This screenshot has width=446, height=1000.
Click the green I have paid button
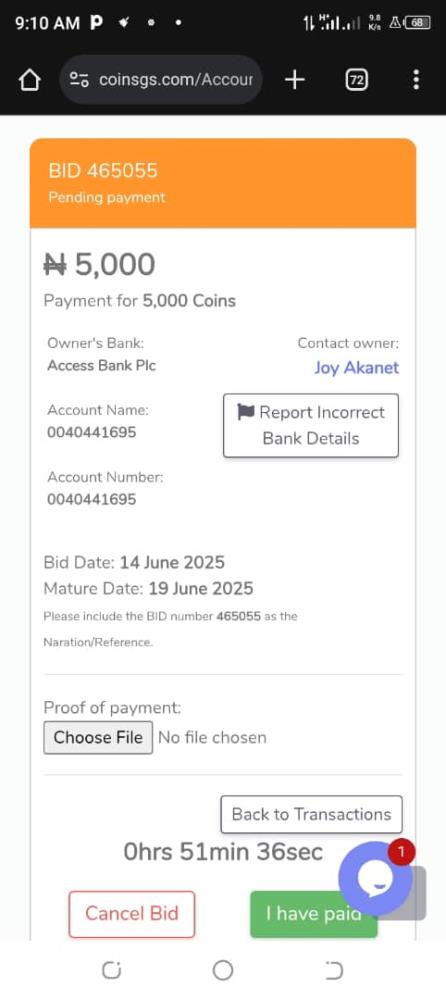[313, 914]
